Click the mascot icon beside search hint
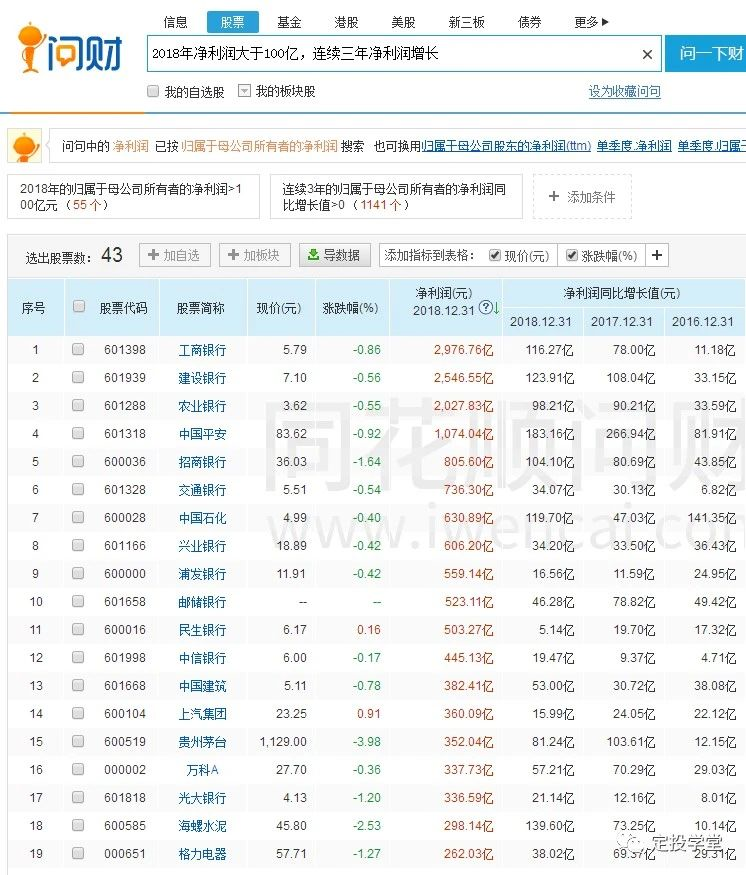 [x=25, y=146]
